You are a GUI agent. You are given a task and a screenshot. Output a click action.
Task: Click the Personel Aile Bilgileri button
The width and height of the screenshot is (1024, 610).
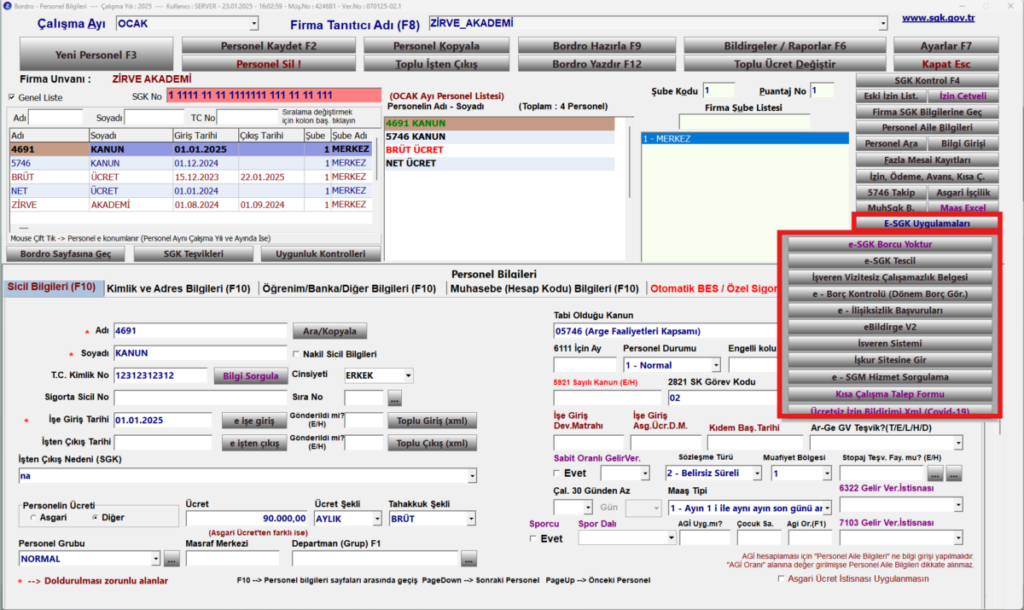(927, 127)
